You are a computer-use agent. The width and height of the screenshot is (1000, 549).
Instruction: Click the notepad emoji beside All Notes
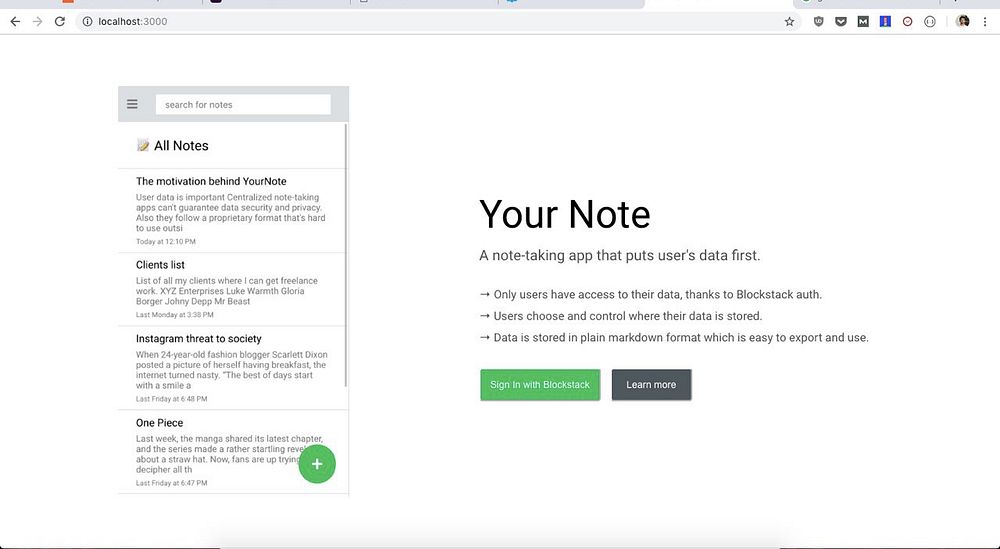pyautogui.click(x=143, y=145)
